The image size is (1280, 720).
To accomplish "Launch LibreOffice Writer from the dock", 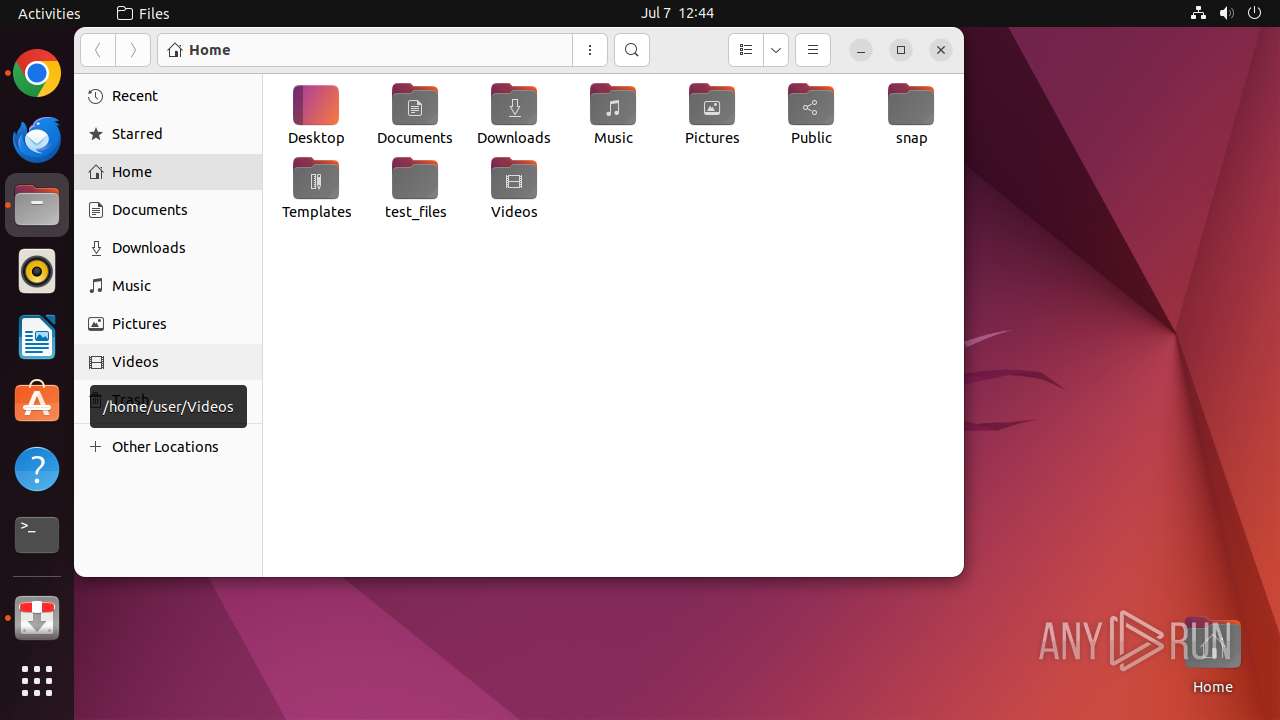I will (37, 337).
